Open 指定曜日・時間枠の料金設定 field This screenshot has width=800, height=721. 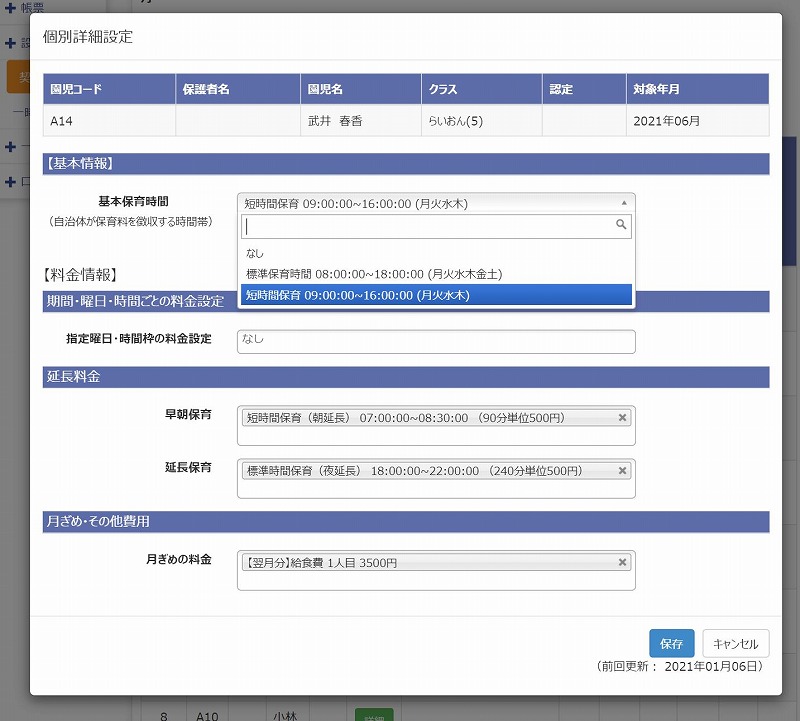coord(436,341)
